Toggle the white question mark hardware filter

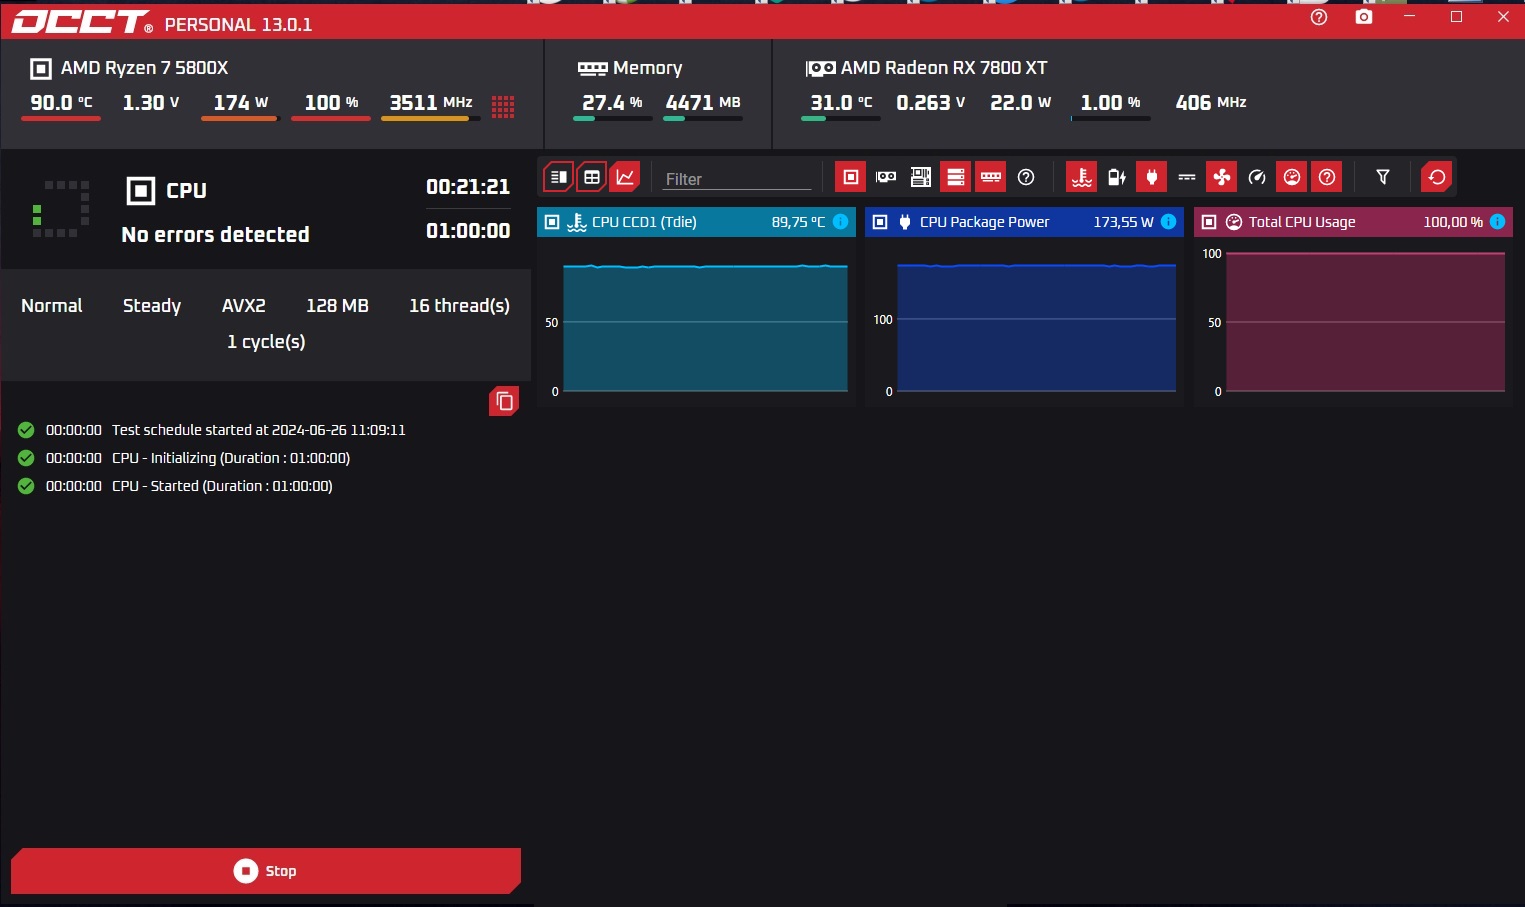point(1026,177)
